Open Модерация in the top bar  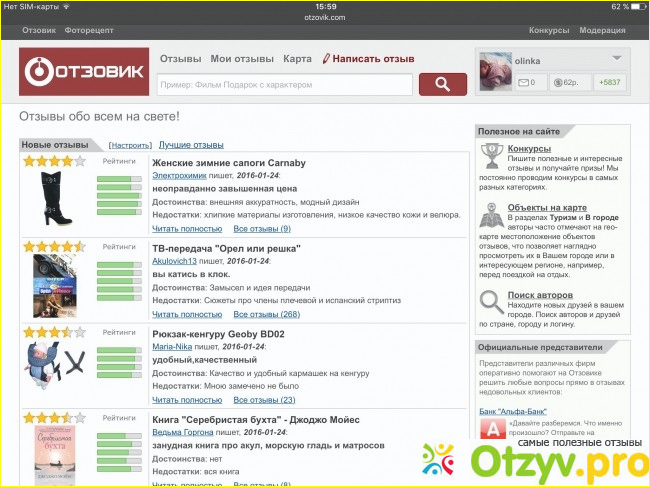click(602, 31)
